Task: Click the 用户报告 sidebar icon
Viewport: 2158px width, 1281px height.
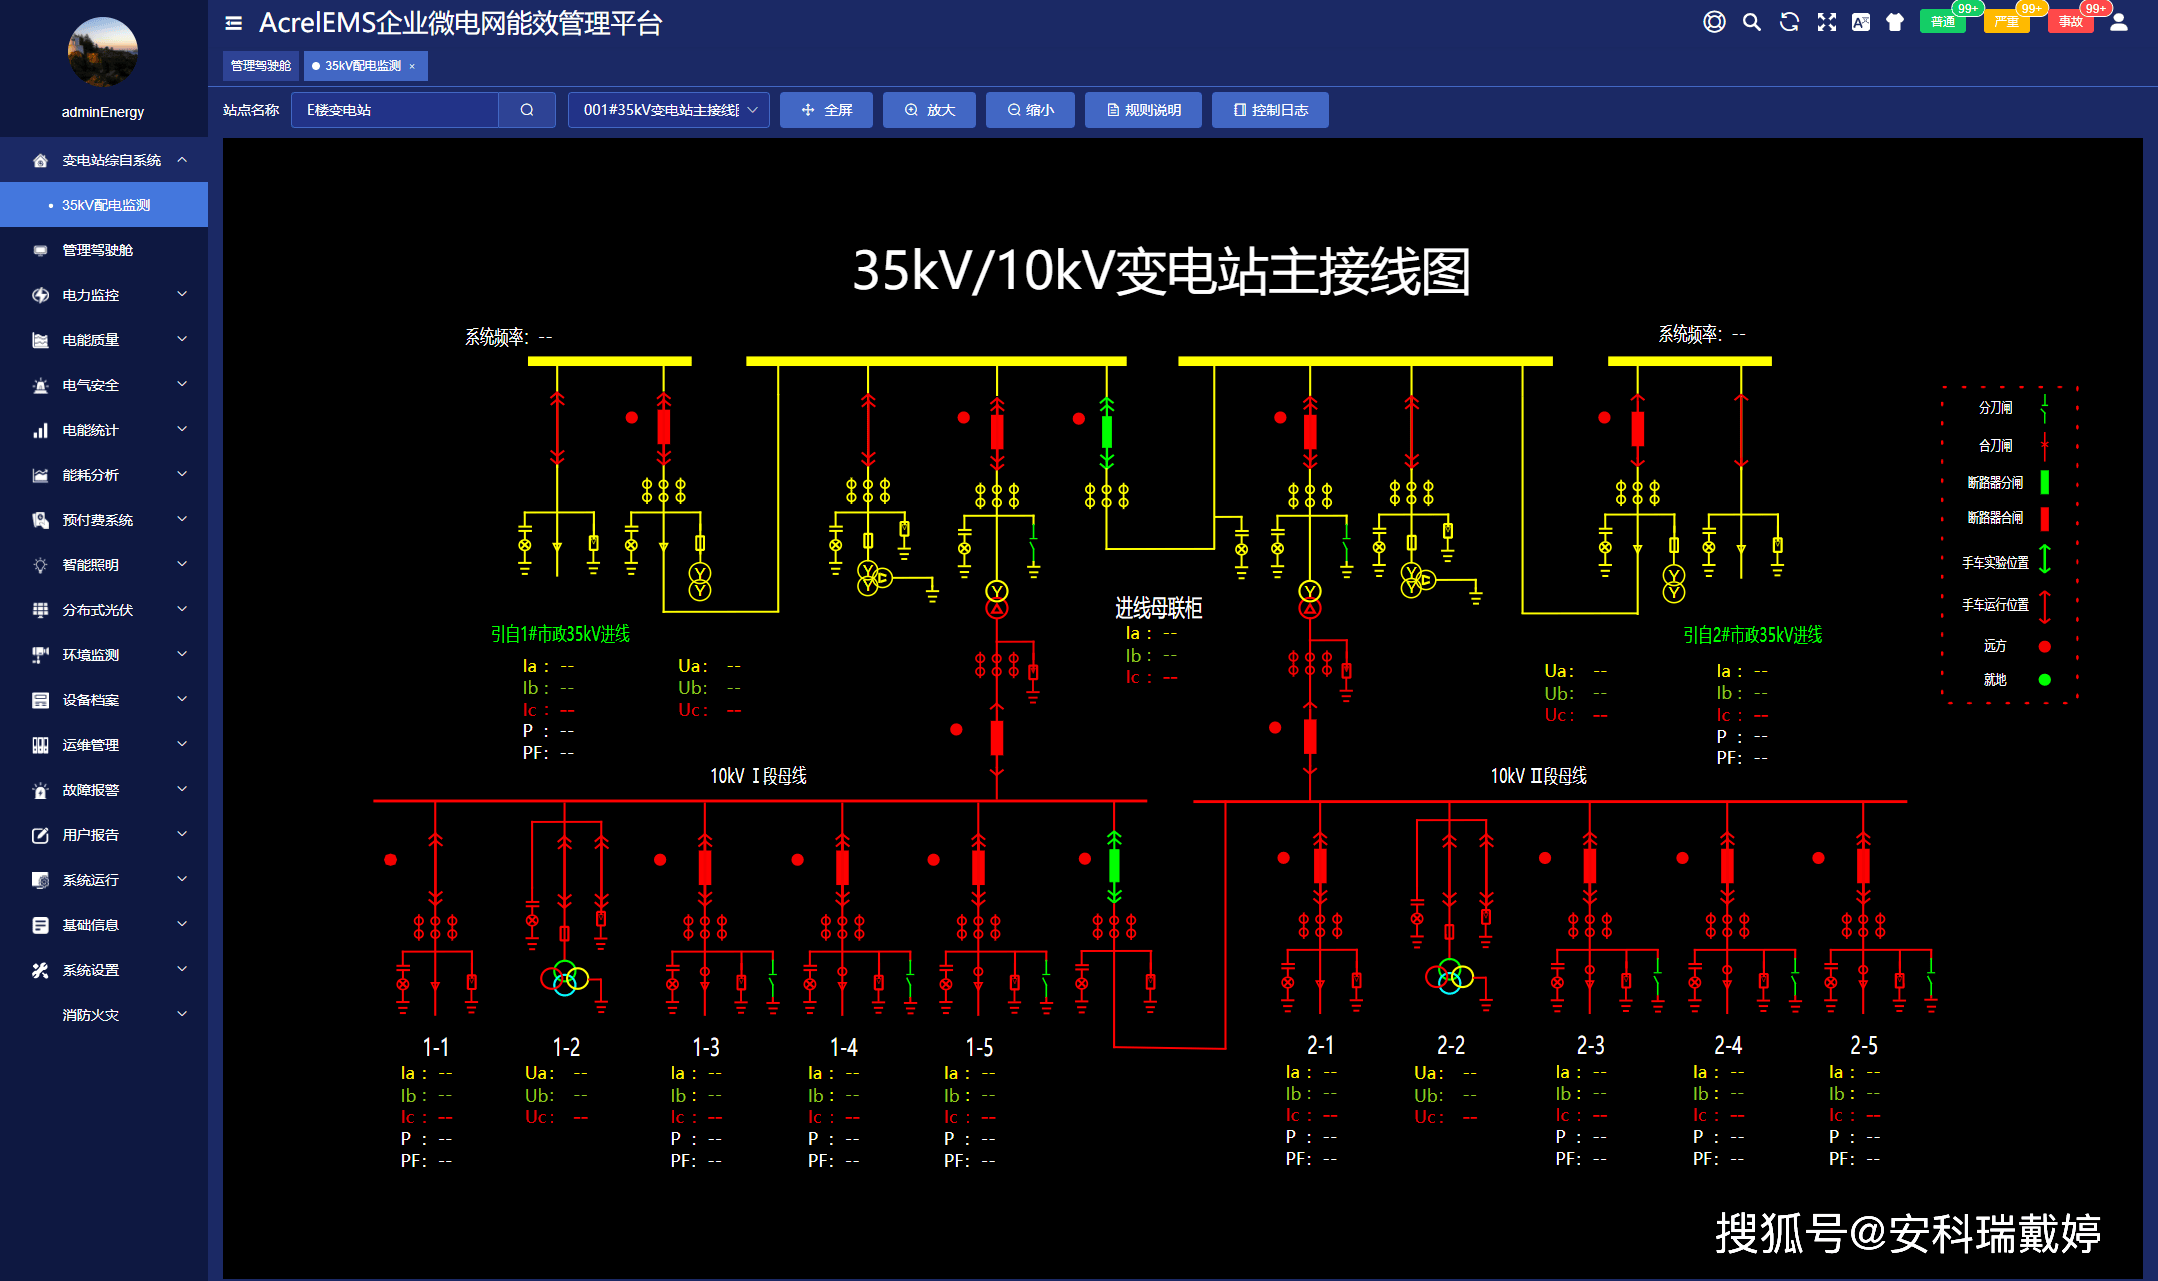Action: click(40, 835)
